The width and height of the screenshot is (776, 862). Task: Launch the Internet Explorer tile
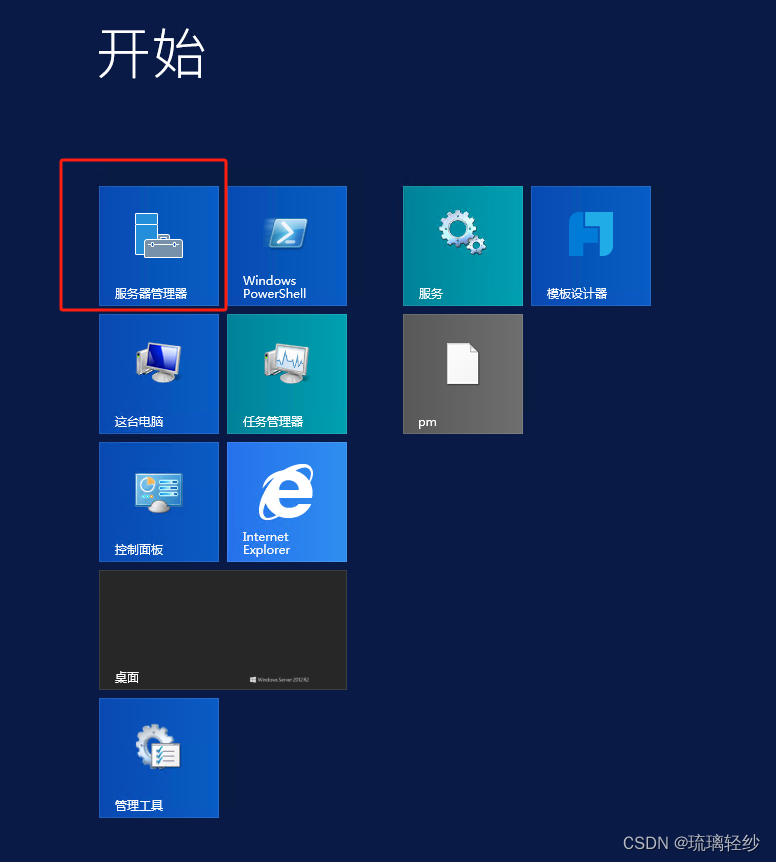(287, 502)
